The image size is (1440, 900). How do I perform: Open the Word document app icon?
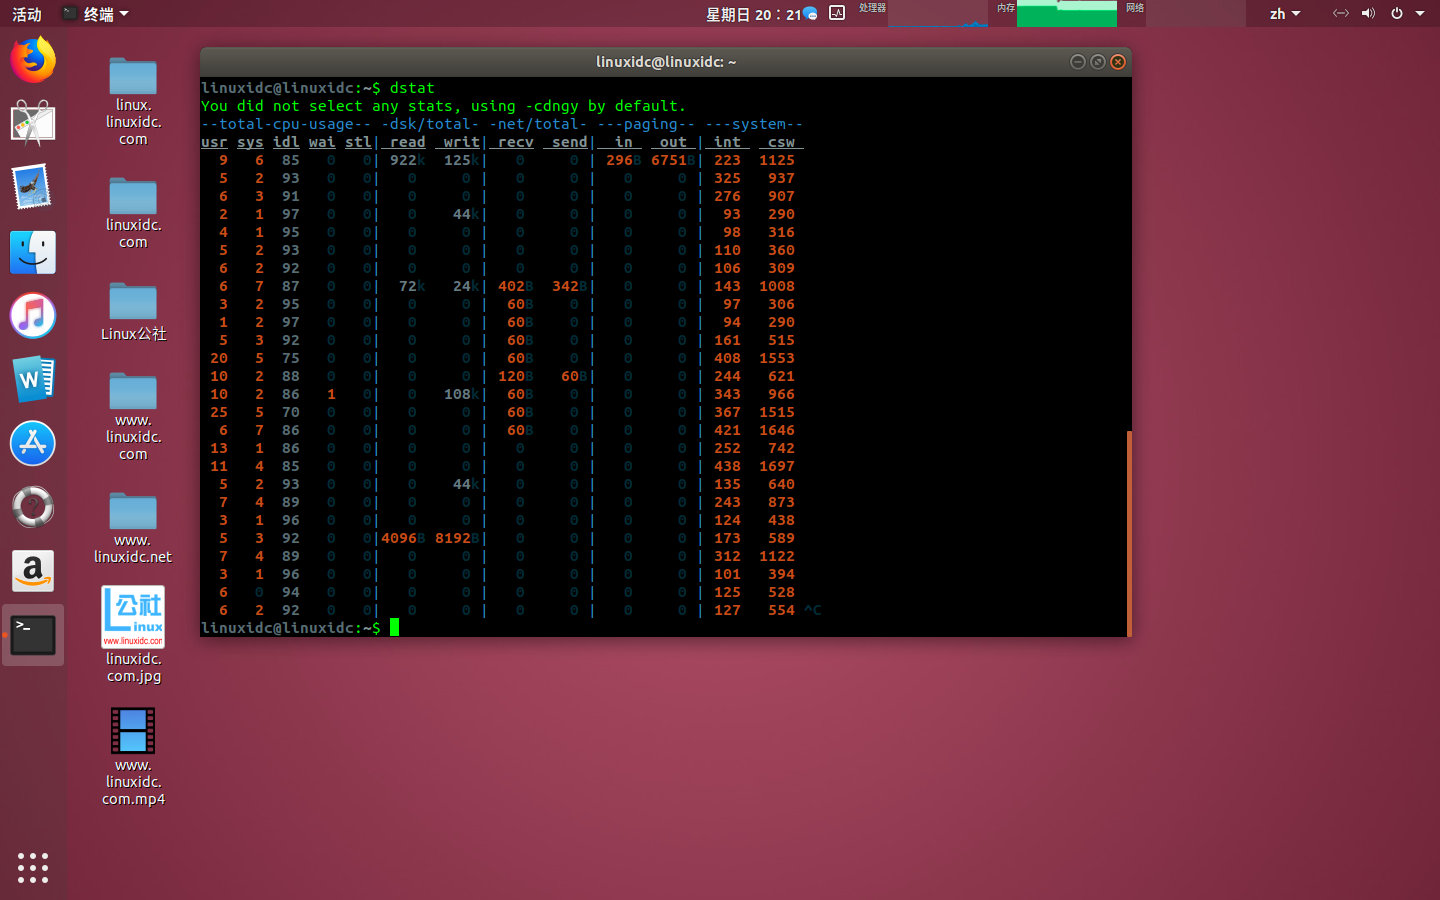[x=33, y=380]
